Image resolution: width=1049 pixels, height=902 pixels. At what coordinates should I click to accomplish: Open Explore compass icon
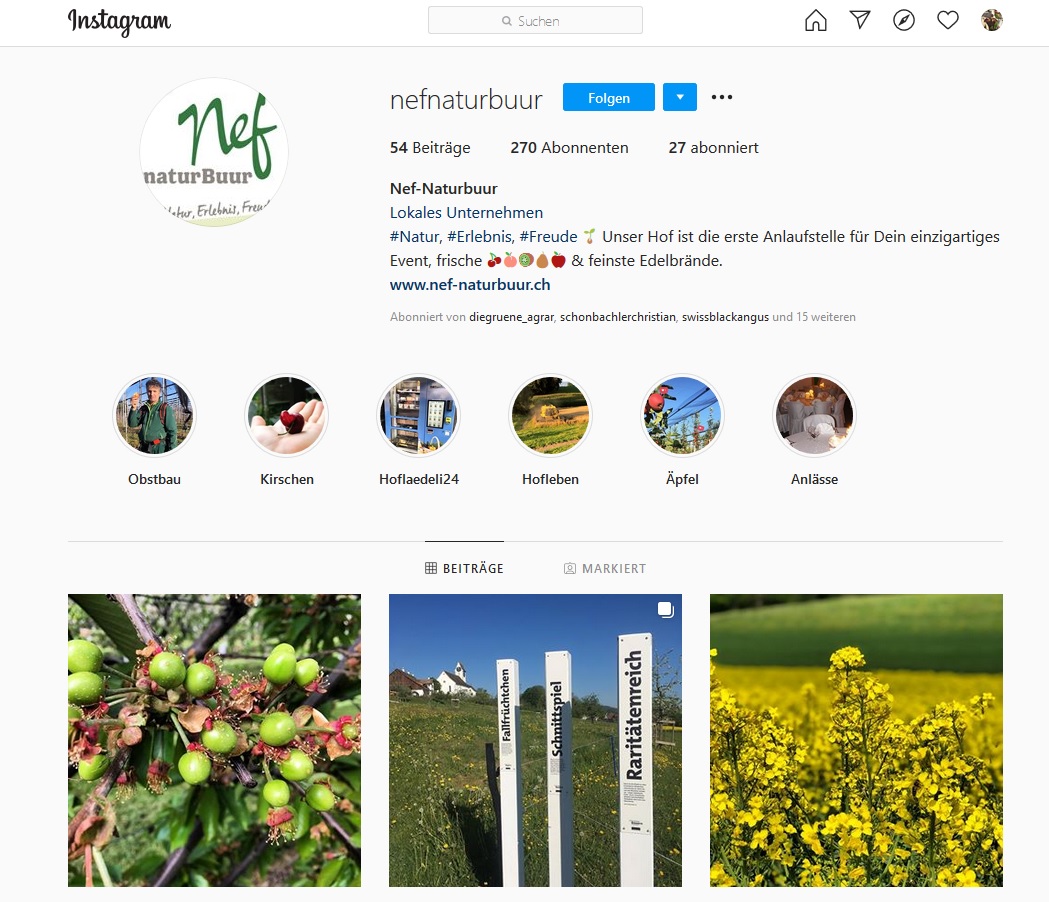click(904, 21)
